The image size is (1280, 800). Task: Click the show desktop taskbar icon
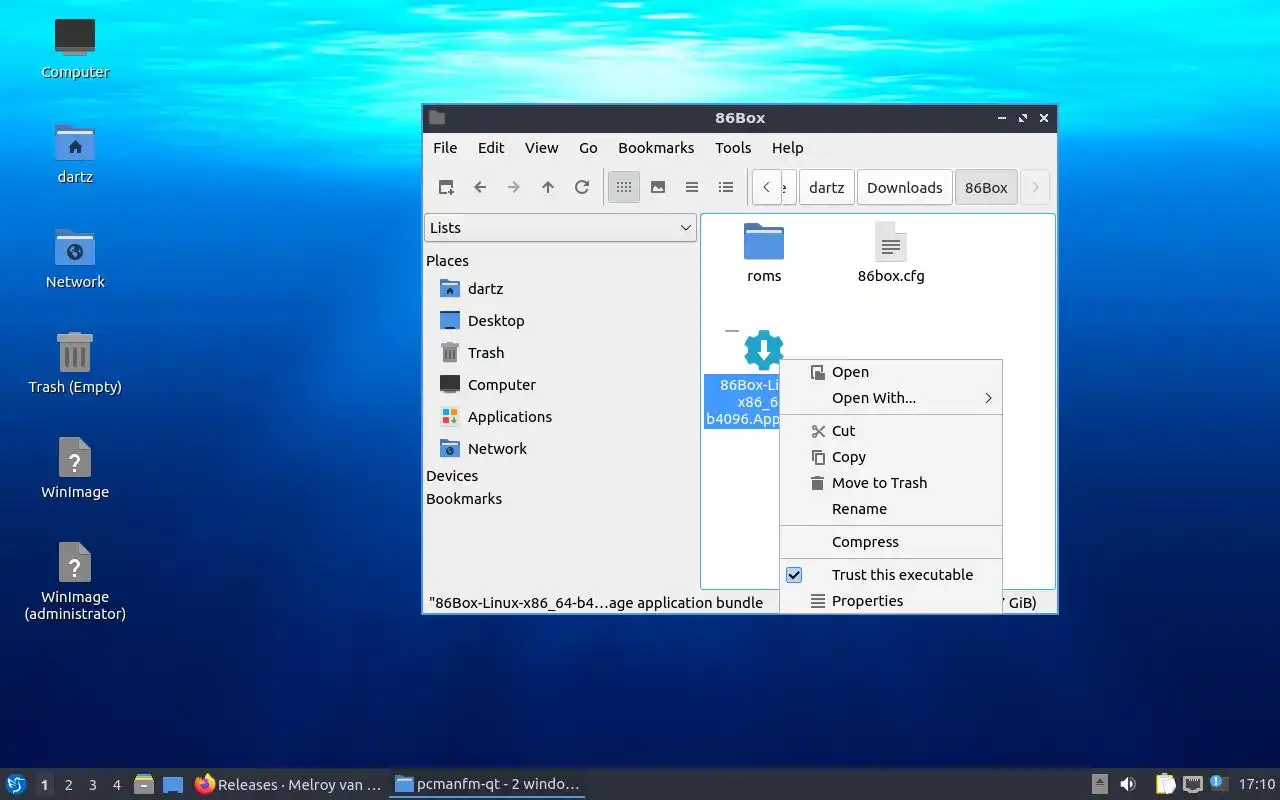click(x=173, y=784)
